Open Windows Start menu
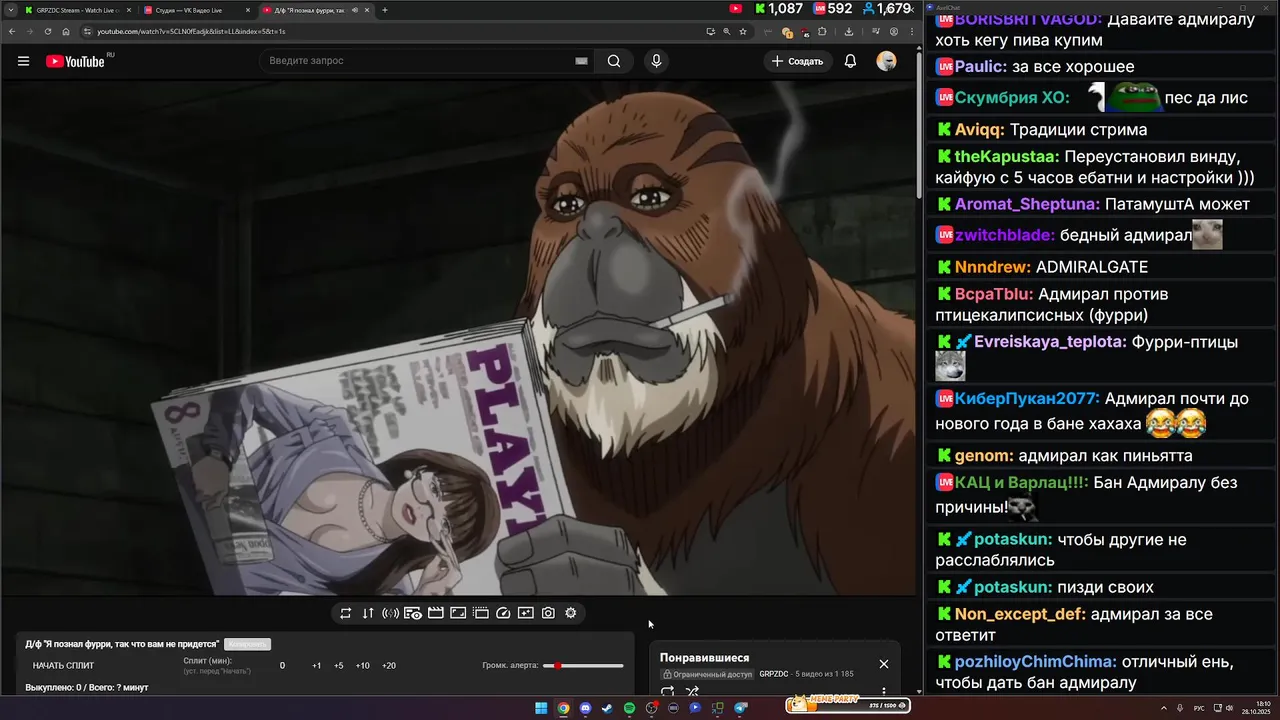 [x=541, y=708]
